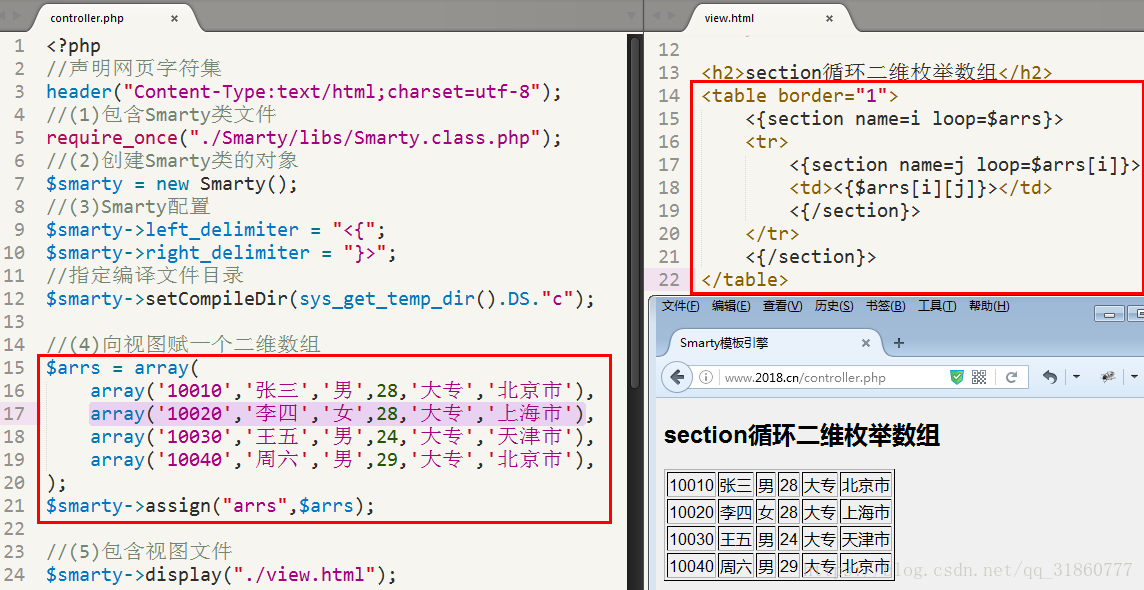This screenshot has width=1144, height=590.
Task: Click table cell 王五
Action: [735, 539]
